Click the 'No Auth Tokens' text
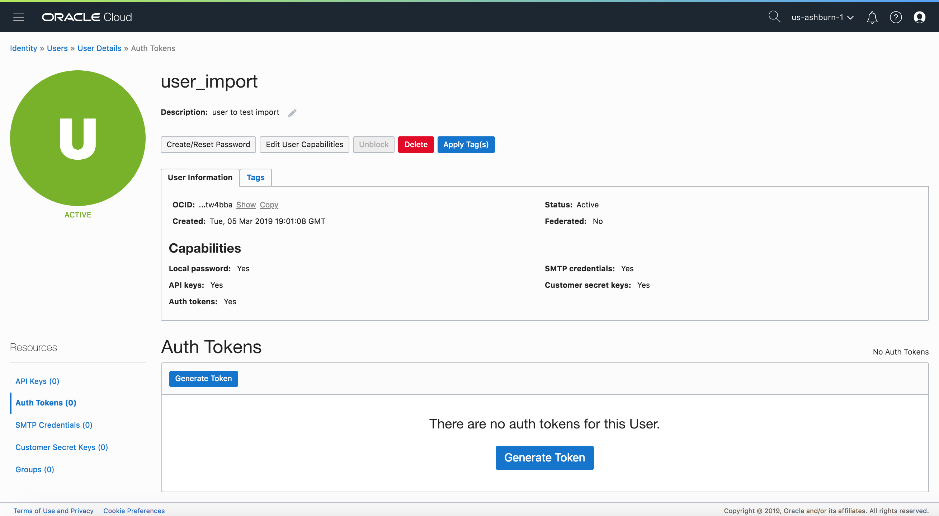 pyautogui.click(x=901, y=352)
